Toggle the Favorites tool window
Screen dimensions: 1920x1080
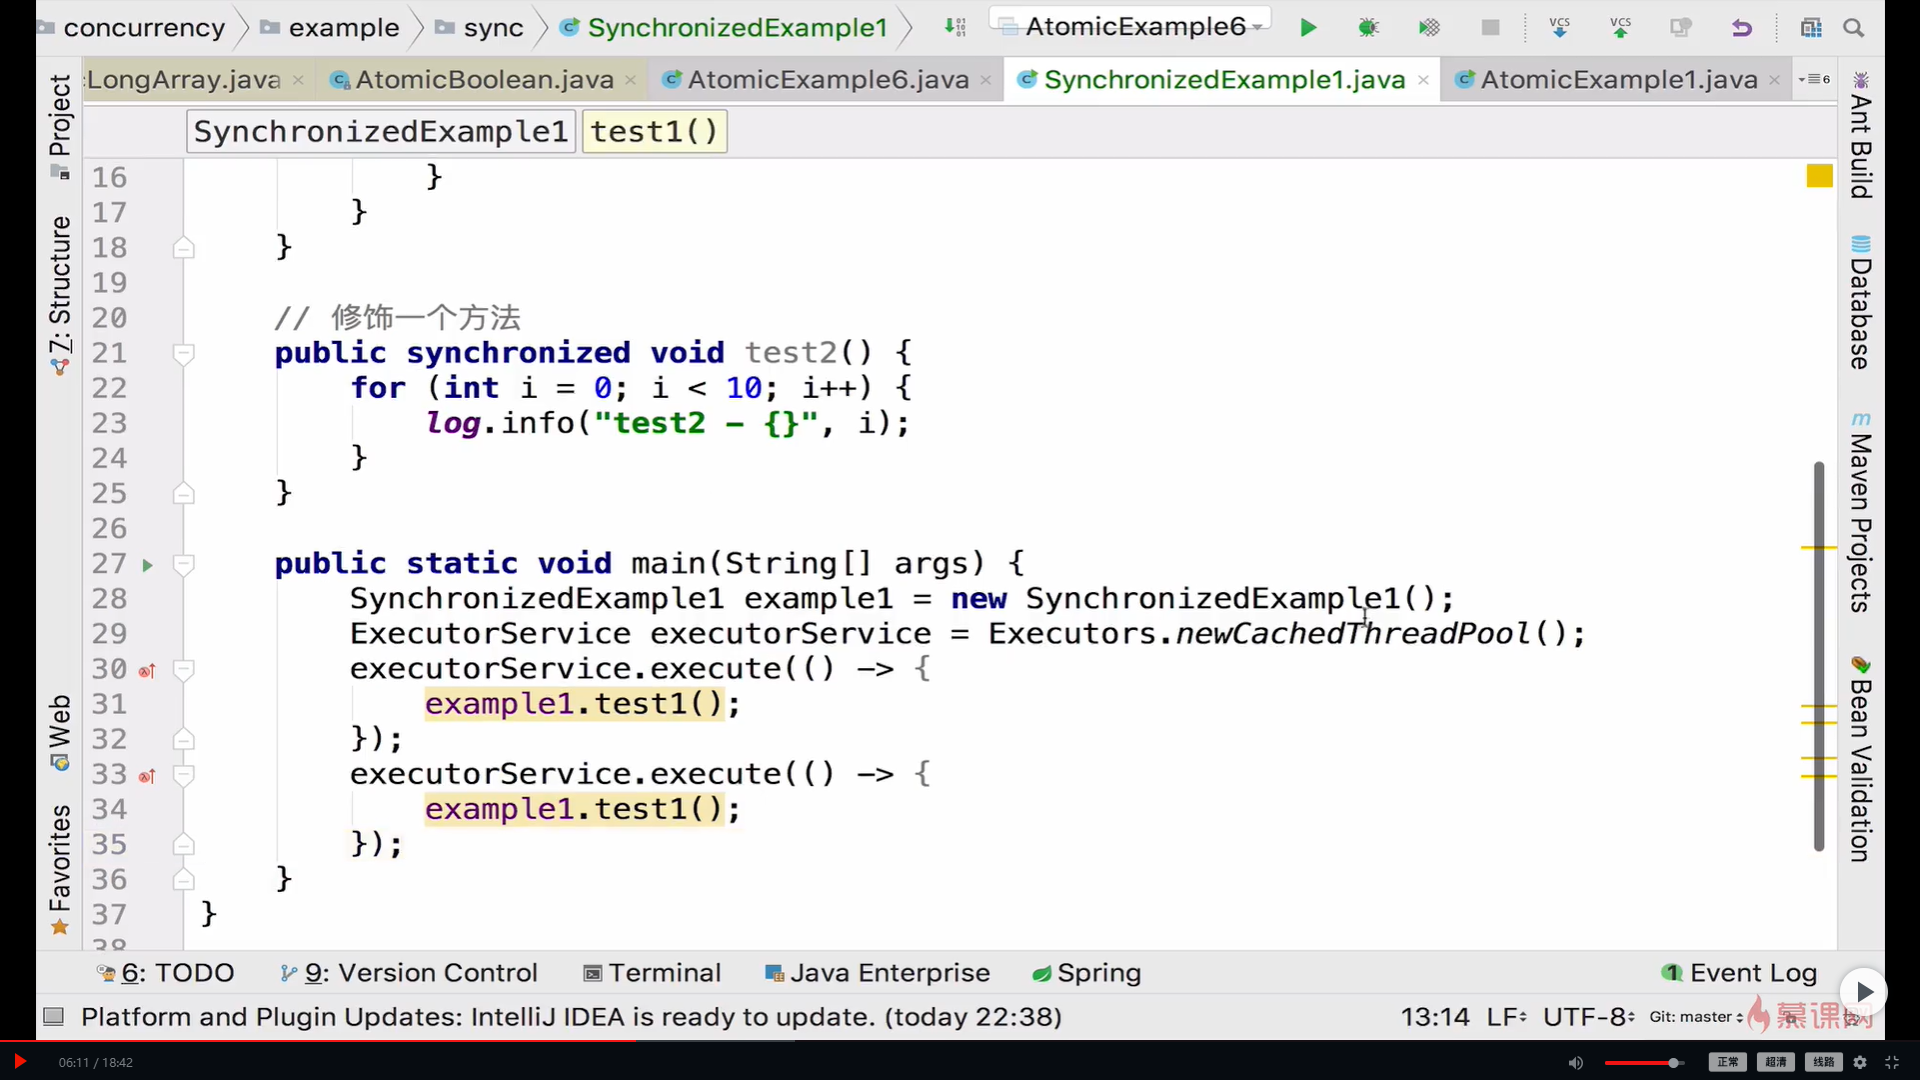click(x=60, y=870)
